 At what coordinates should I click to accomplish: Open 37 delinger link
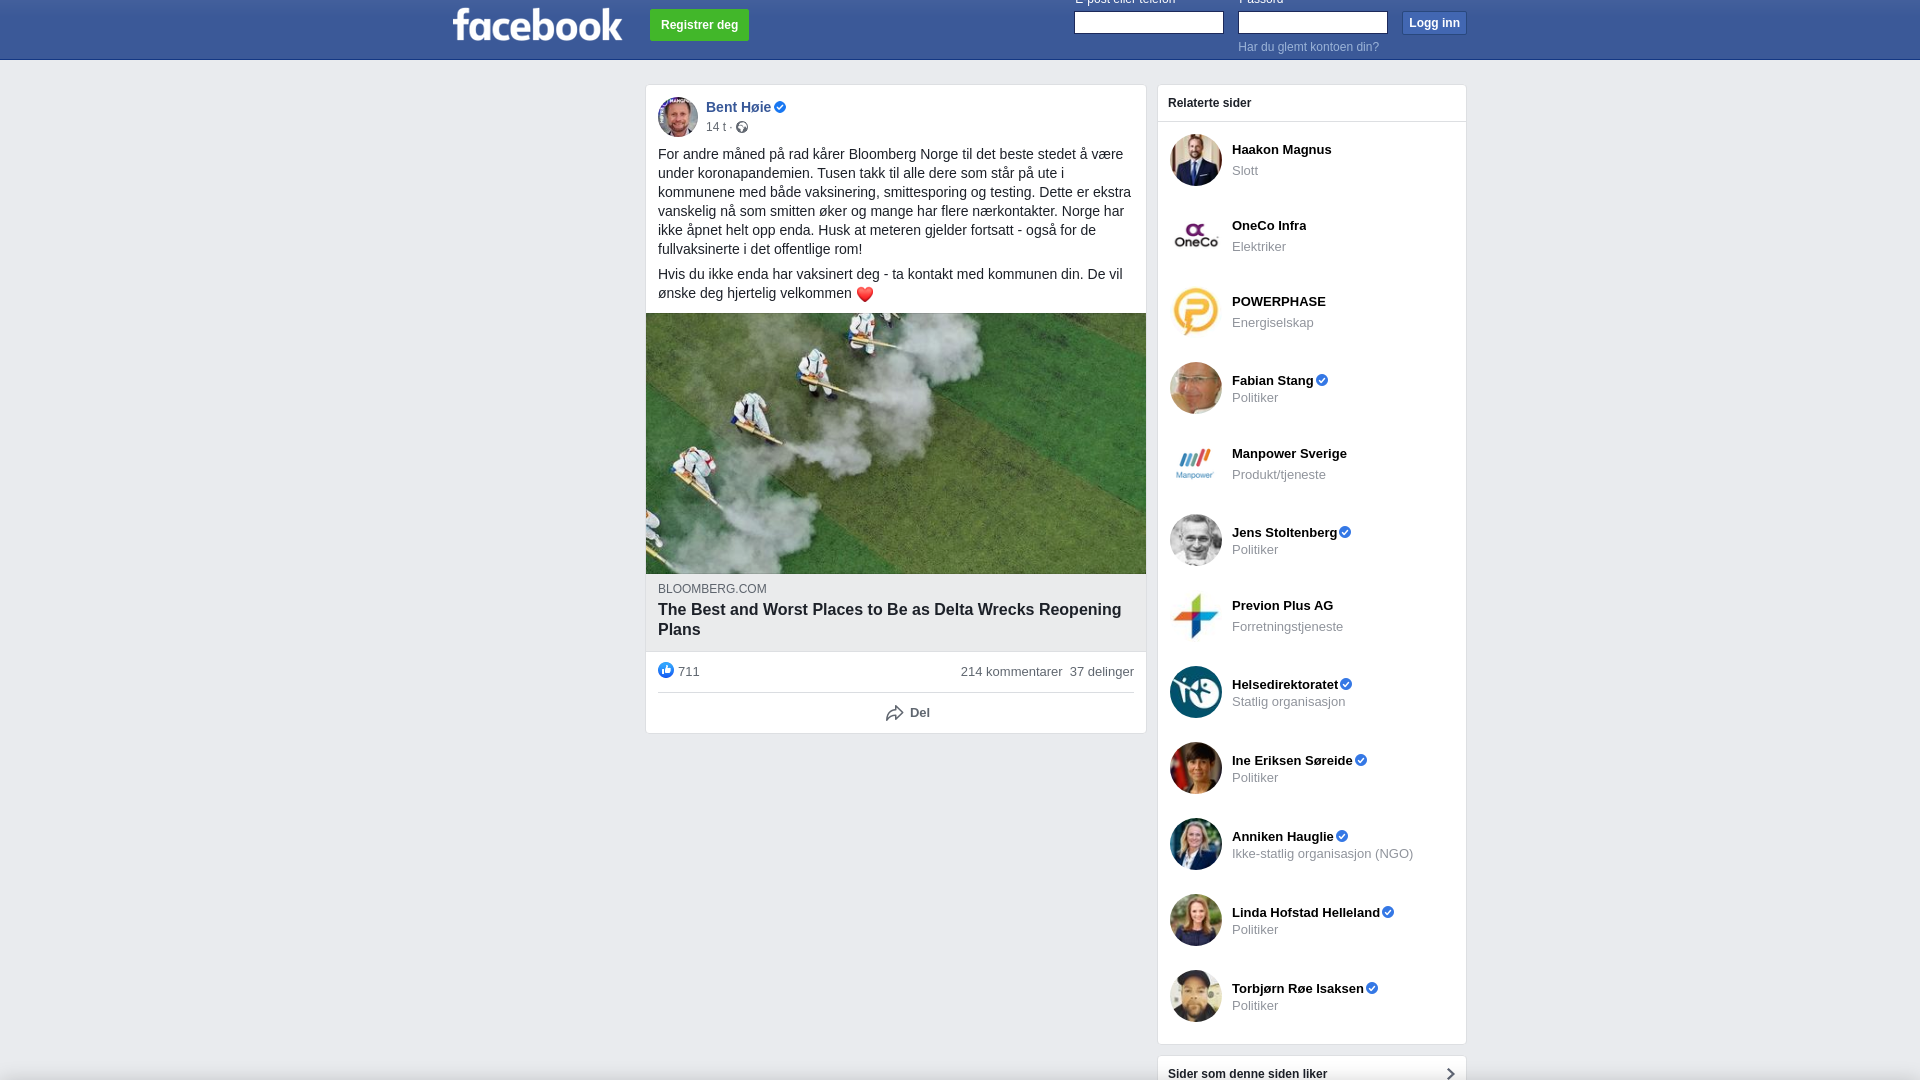(x=1101, y=672)
